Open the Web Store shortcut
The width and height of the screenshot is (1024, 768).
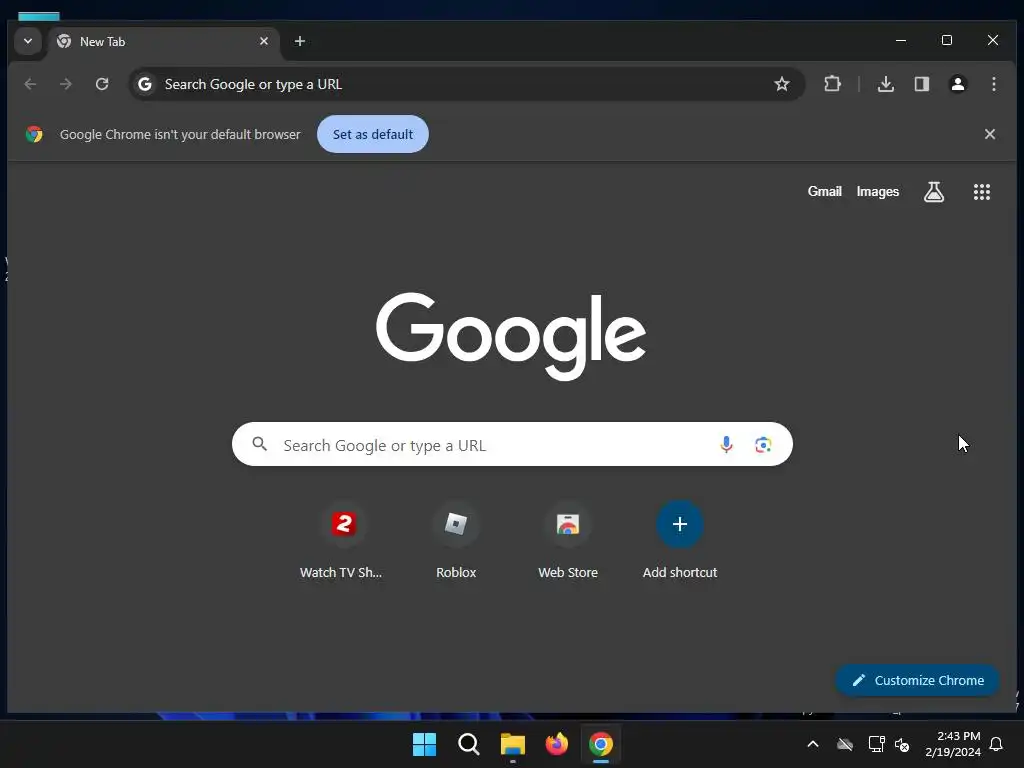tap(568, 541)
